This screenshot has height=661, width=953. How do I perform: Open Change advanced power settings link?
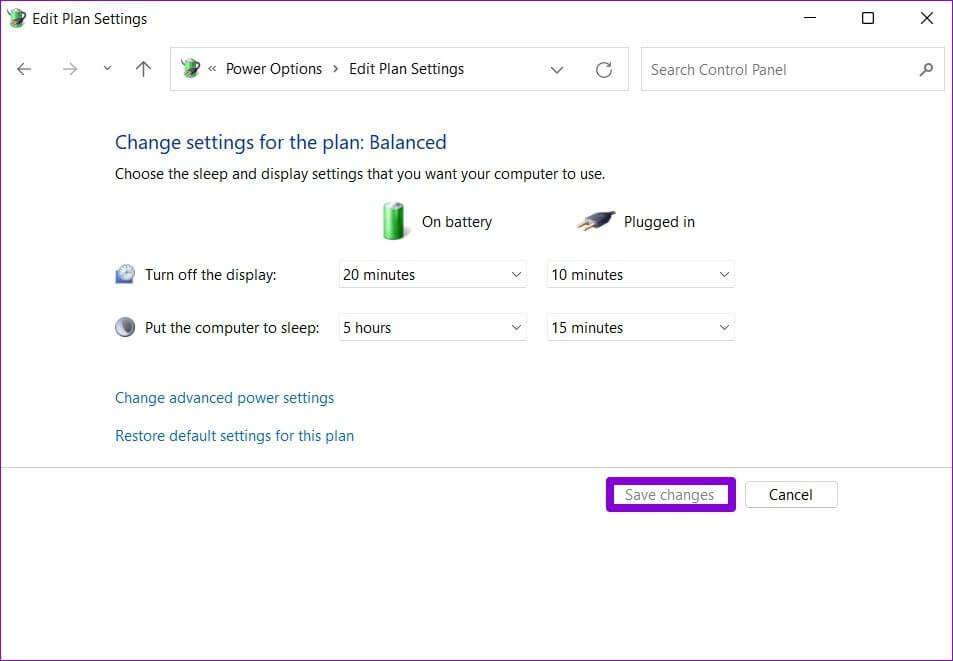coord(224,398)
